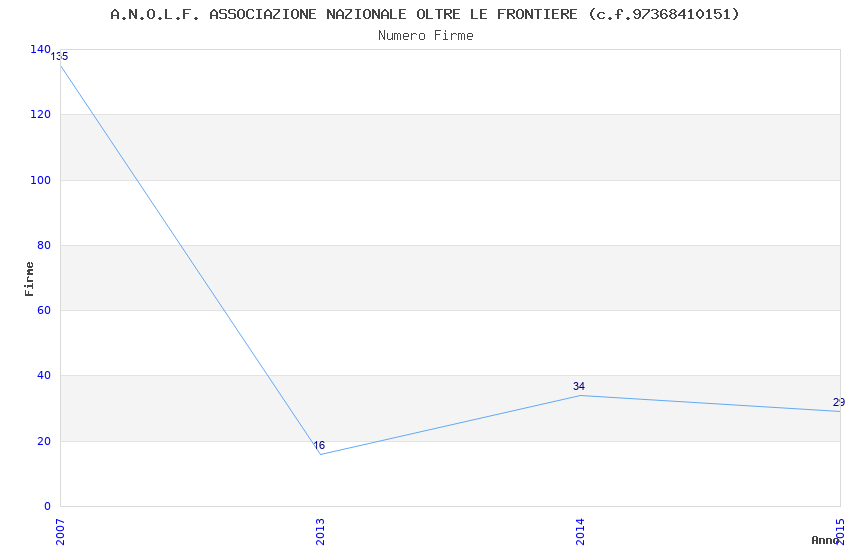The image size is (850, 550).
Task: Click the y-axis value 120
Action: pos(40,114)
